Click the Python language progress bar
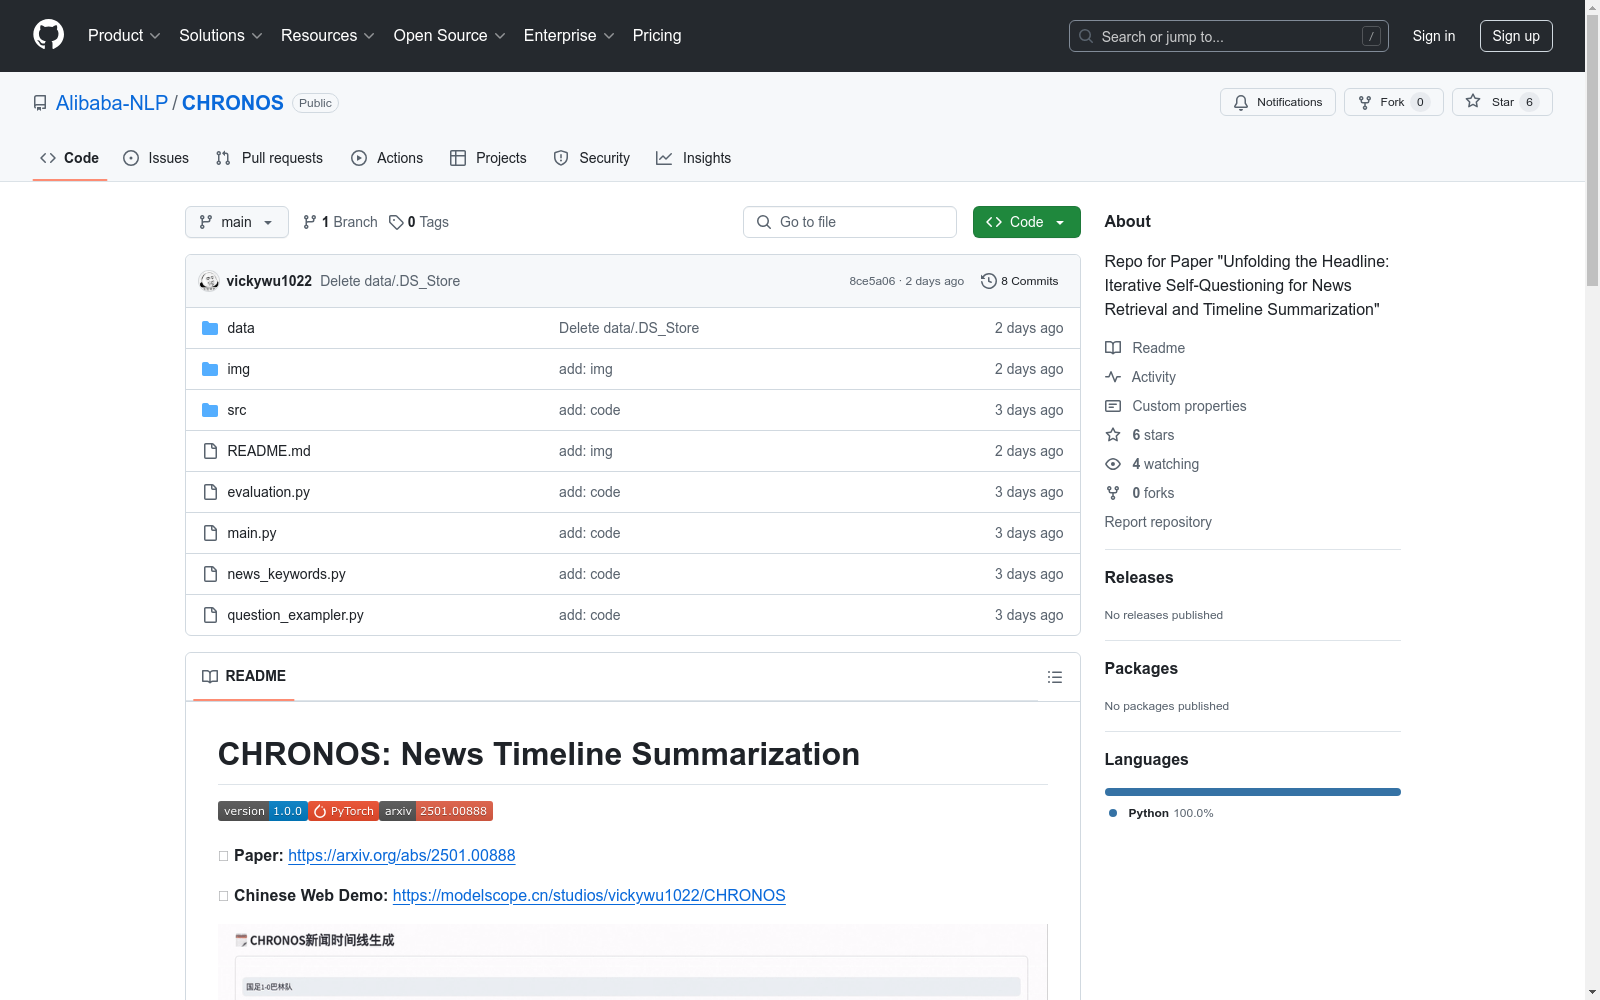Viewport: 1600px width, 1000px height. point(1253,792)
